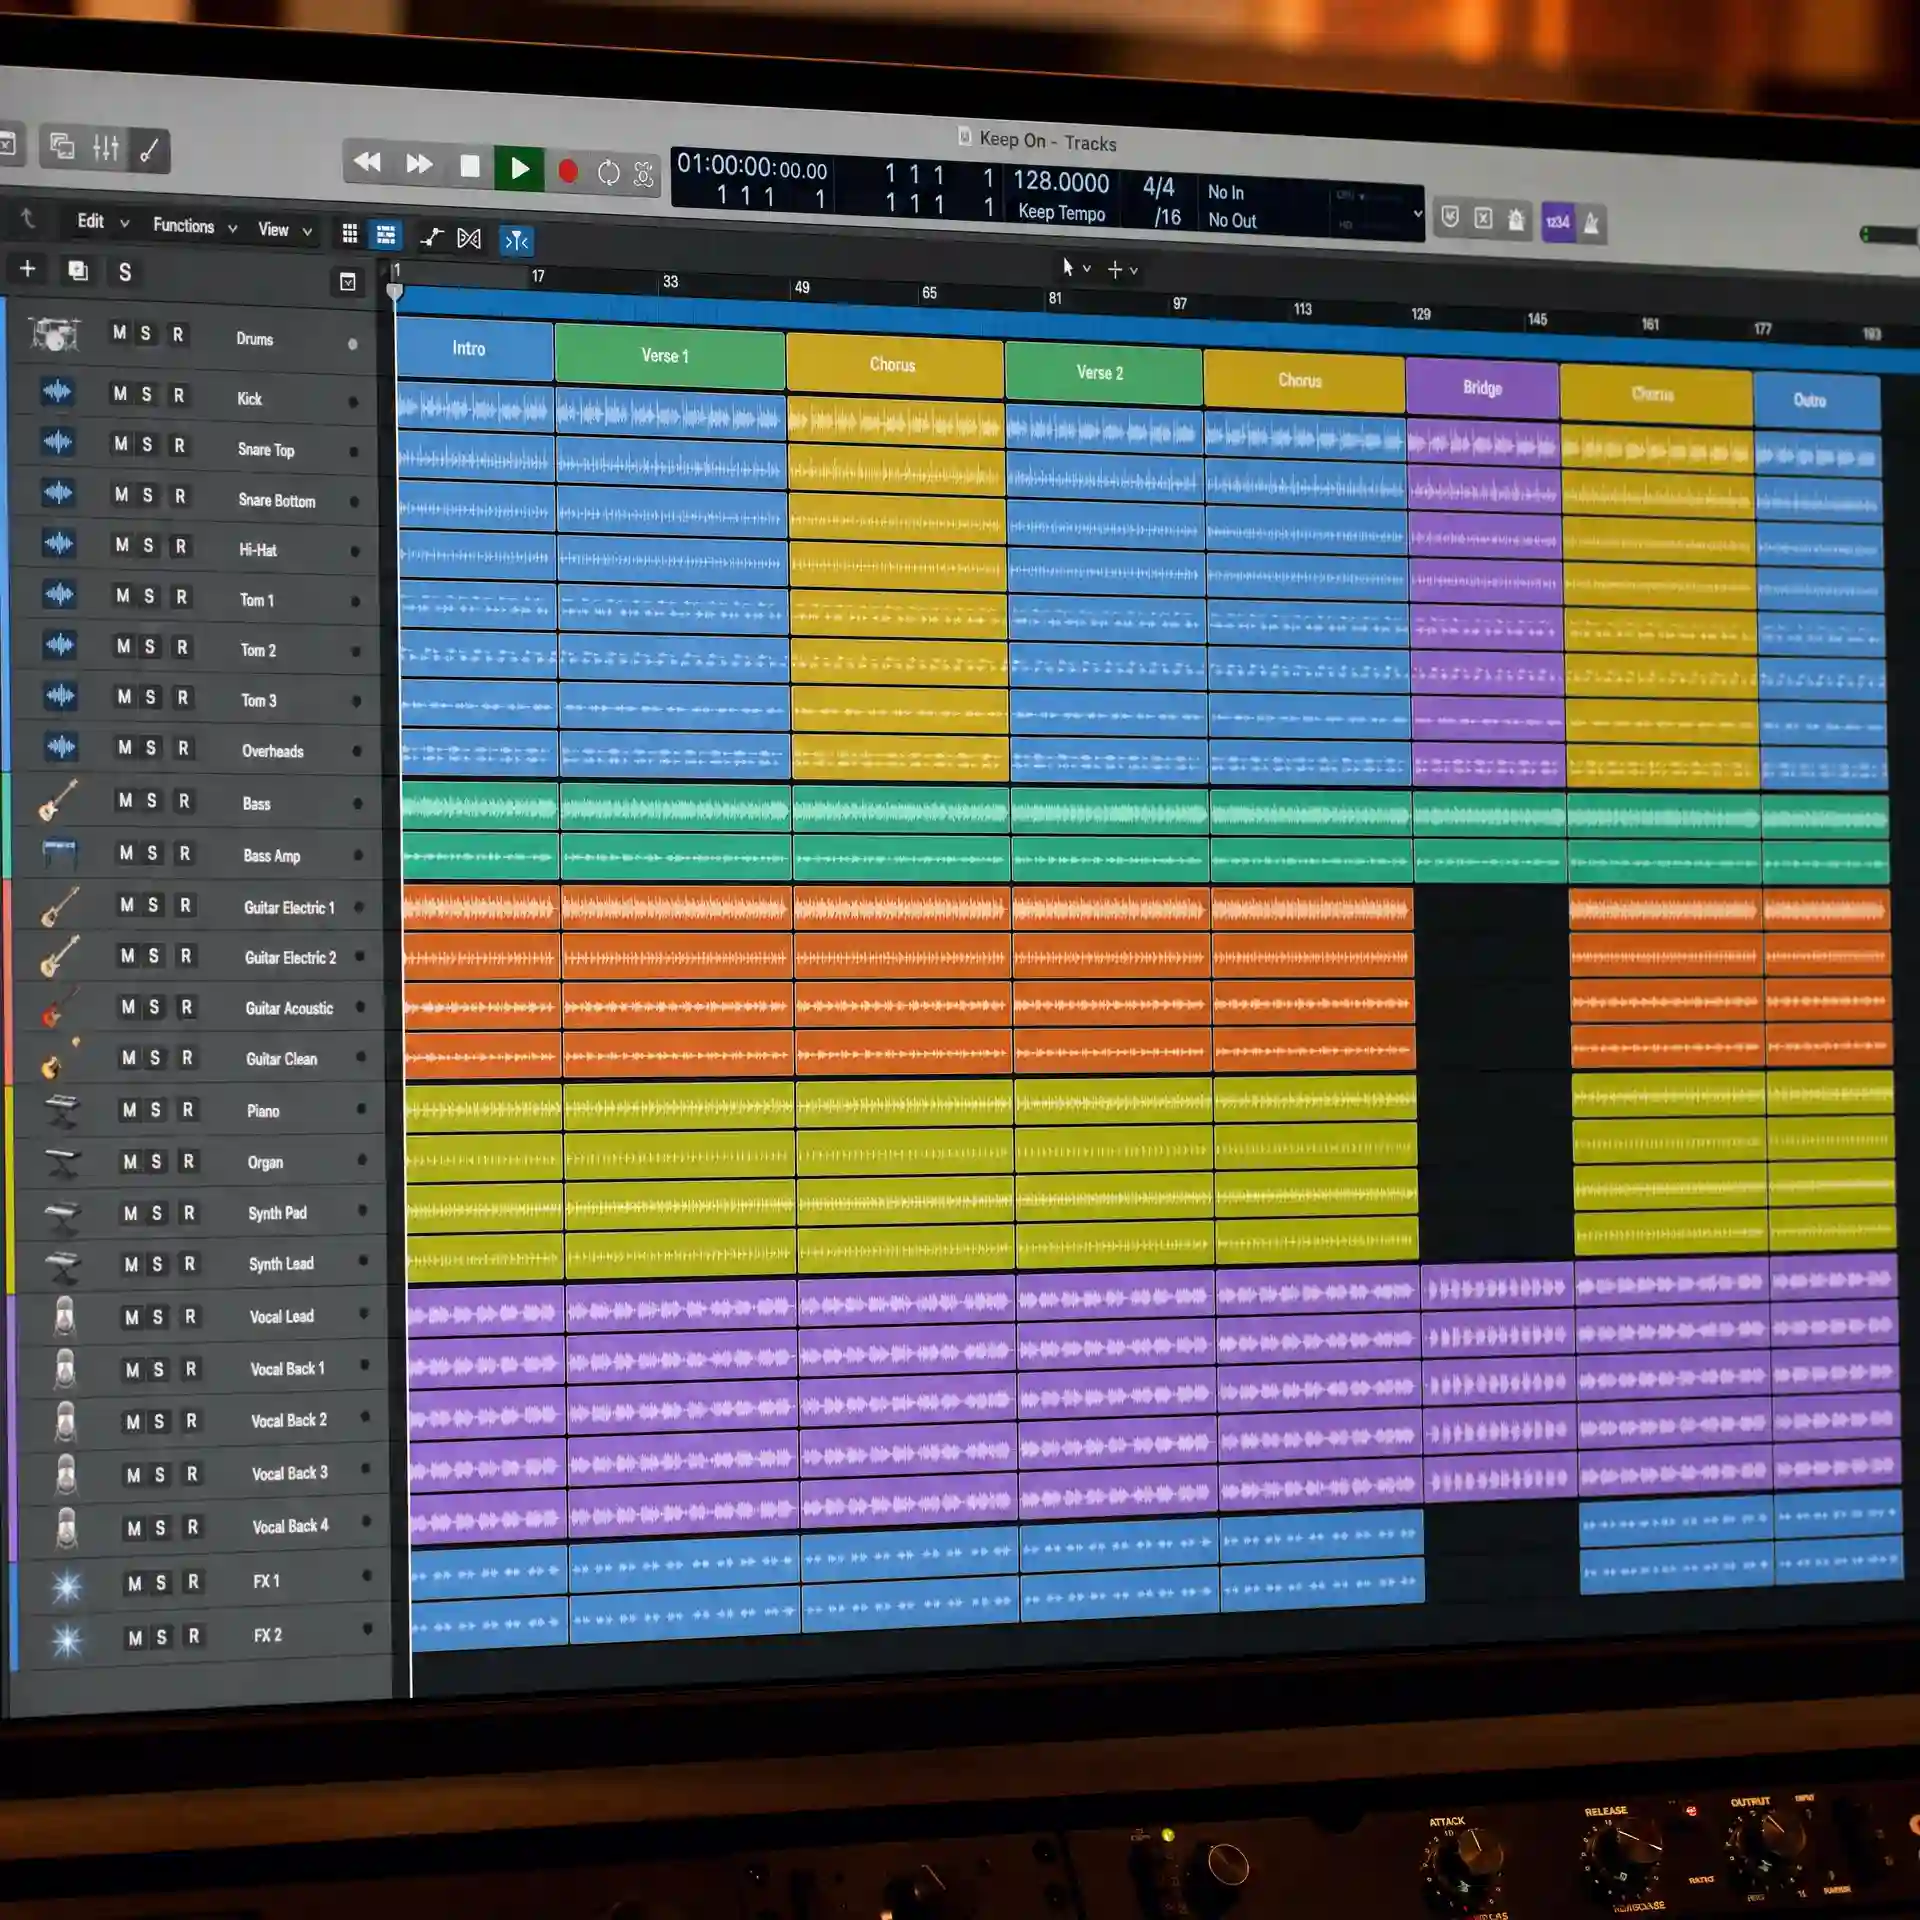Click the Guitar Clean track icon
Image resolution: width=1920 pixels, height=1920 pixels.
pyautogui.click(x=59, y=1060)
